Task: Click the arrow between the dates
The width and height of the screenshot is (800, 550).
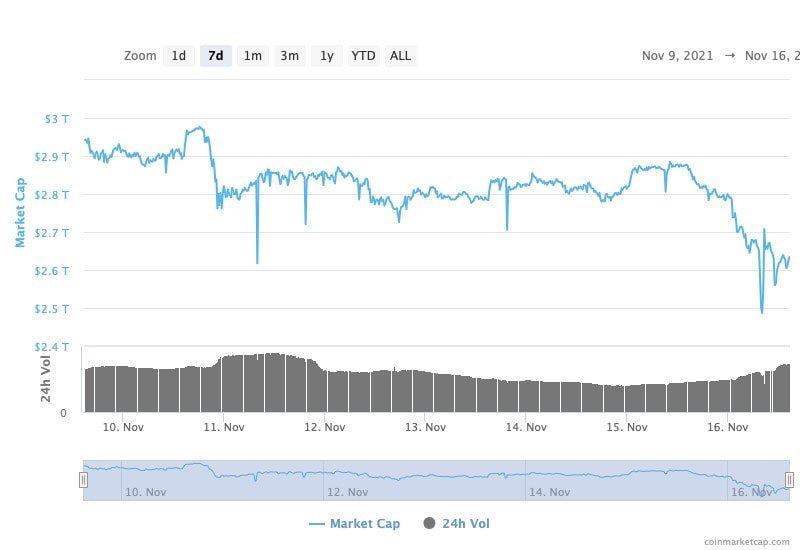Action: pyautogui.click(x=729, y=56)
